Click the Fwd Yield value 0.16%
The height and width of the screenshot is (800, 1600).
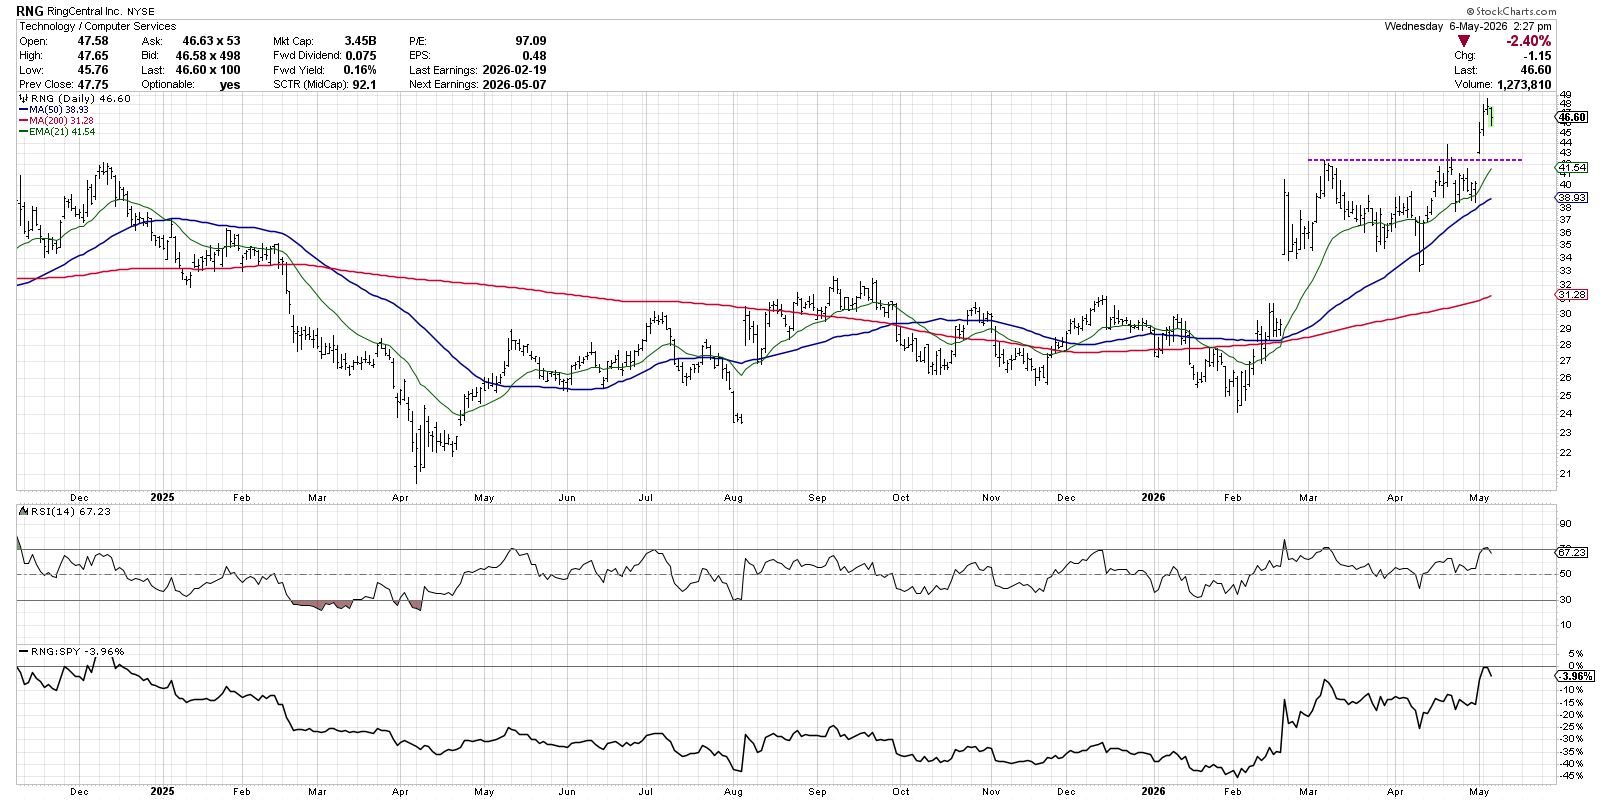pyautogui.click(x=360, y=70)
